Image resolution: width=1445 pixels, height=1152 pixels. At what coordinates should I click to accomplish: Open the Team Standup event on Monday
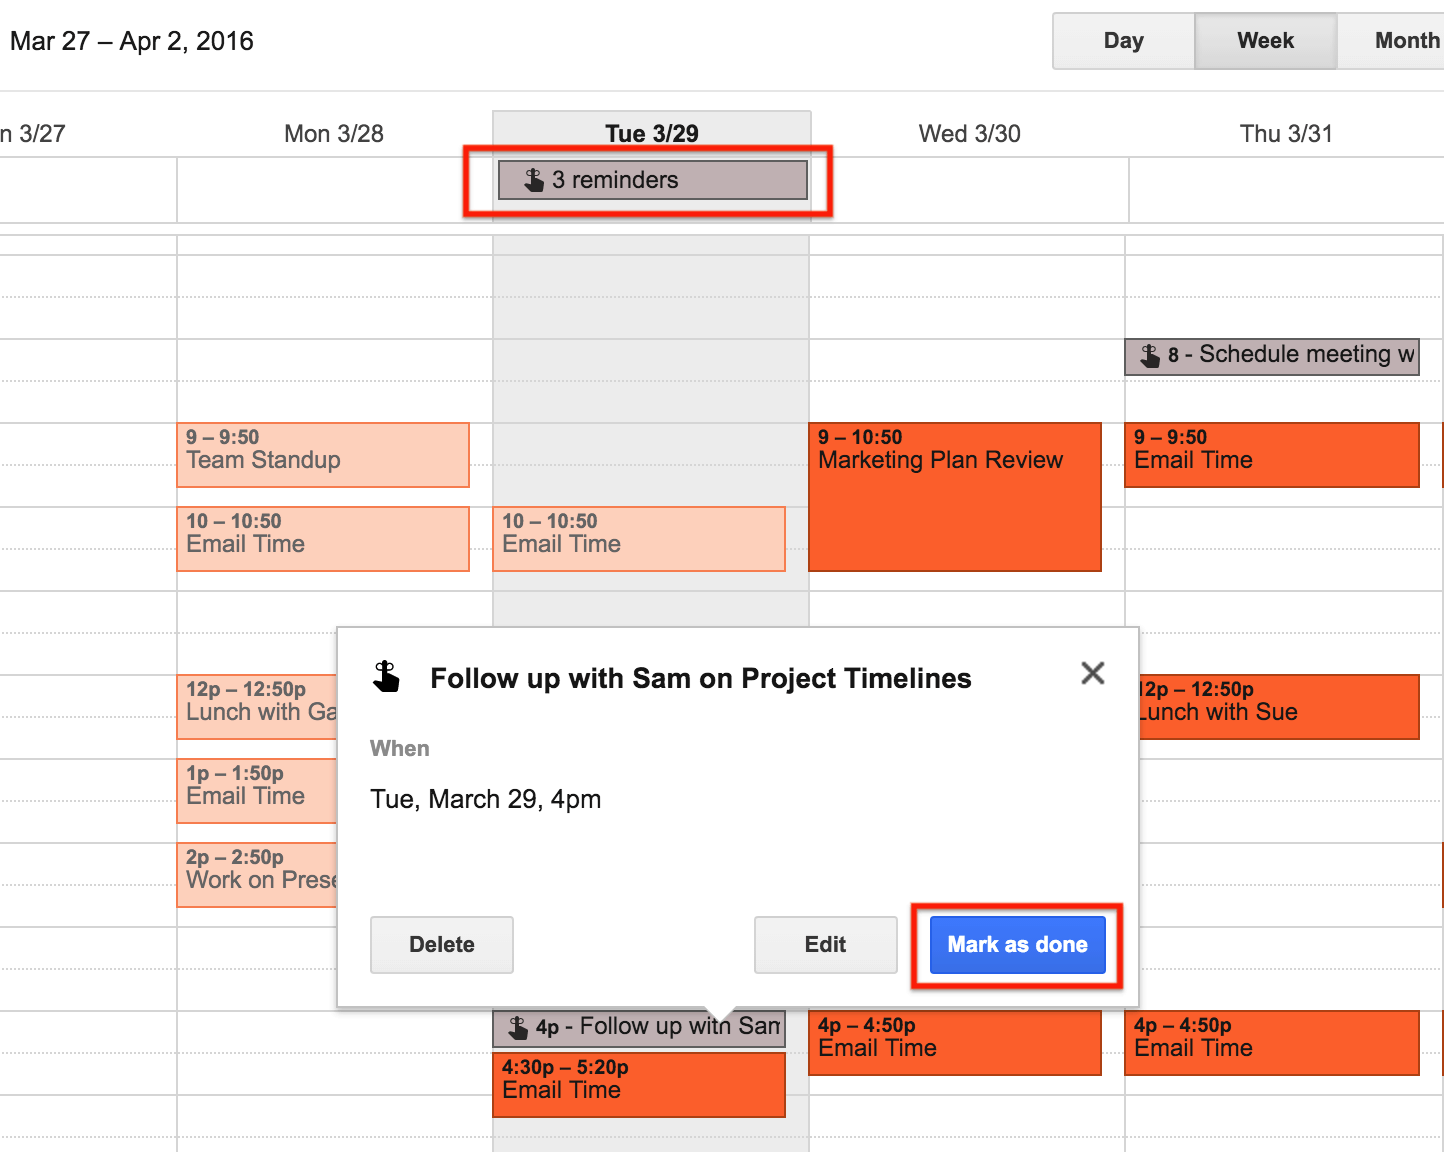[x=323, y=455]
